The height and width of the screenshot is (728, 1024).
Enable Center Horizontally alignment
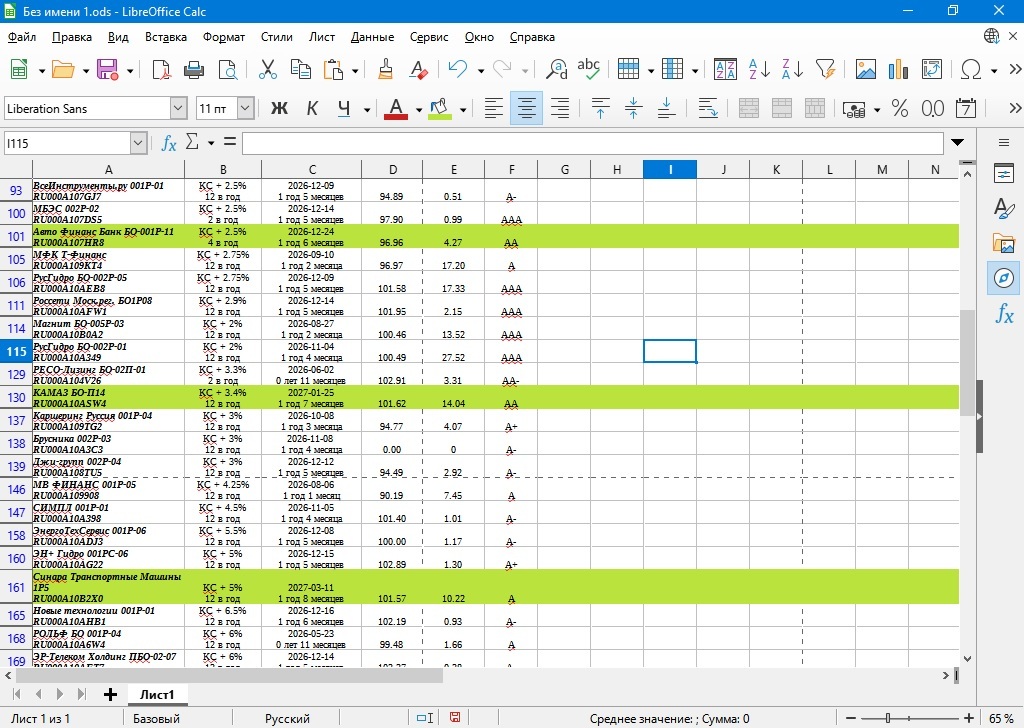click(x=526, y=108)
